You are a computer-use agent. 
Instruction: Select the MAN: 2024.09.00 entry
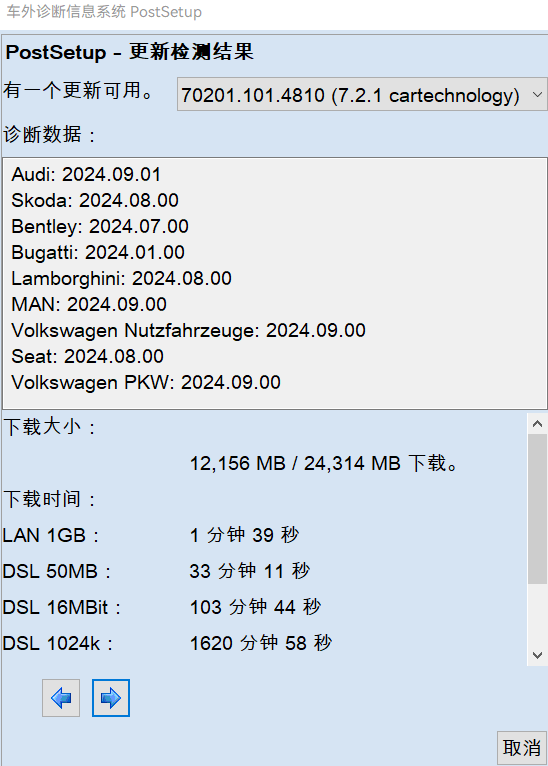(x=89, y=304)
